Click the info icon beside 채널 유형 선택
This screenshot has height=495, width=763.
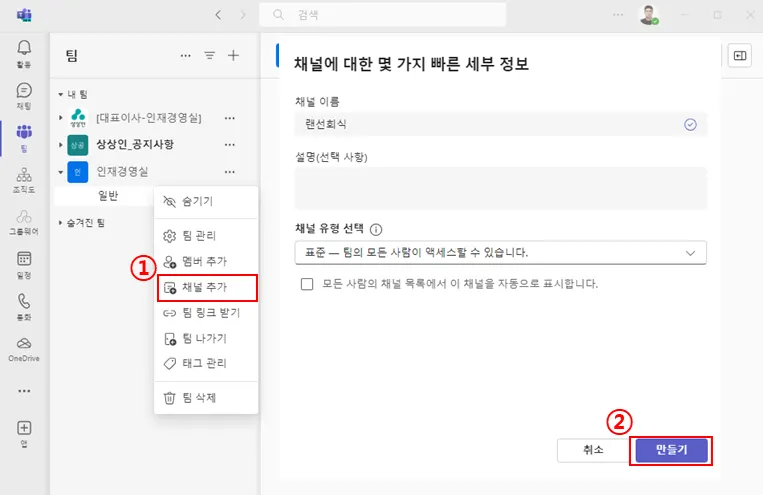pyautogui.click(x=376, y=229)
